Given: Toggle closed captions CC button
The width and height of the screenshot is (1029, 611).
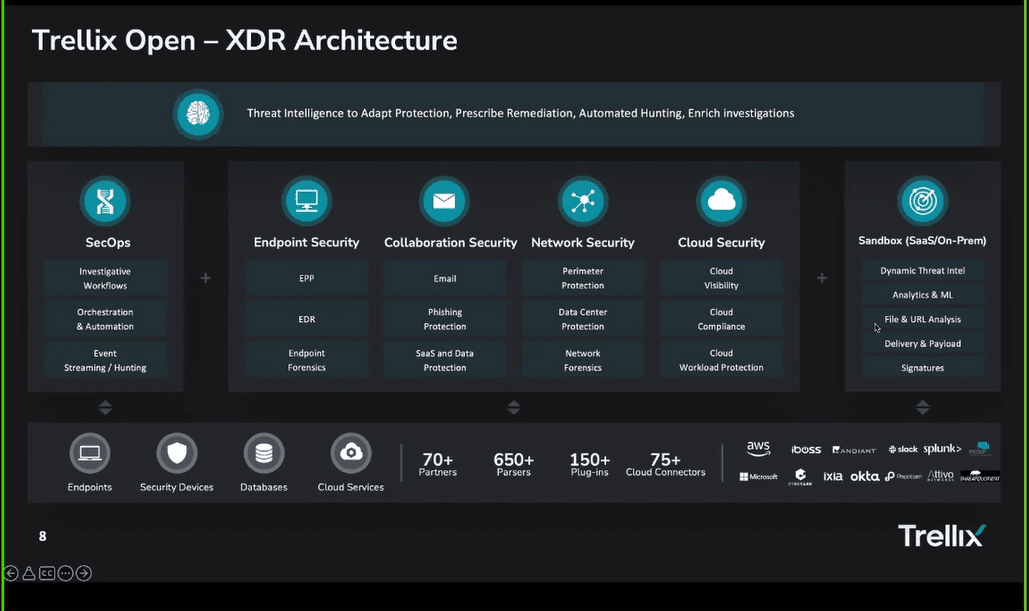Looking at the screenshot, I should 47,573.
